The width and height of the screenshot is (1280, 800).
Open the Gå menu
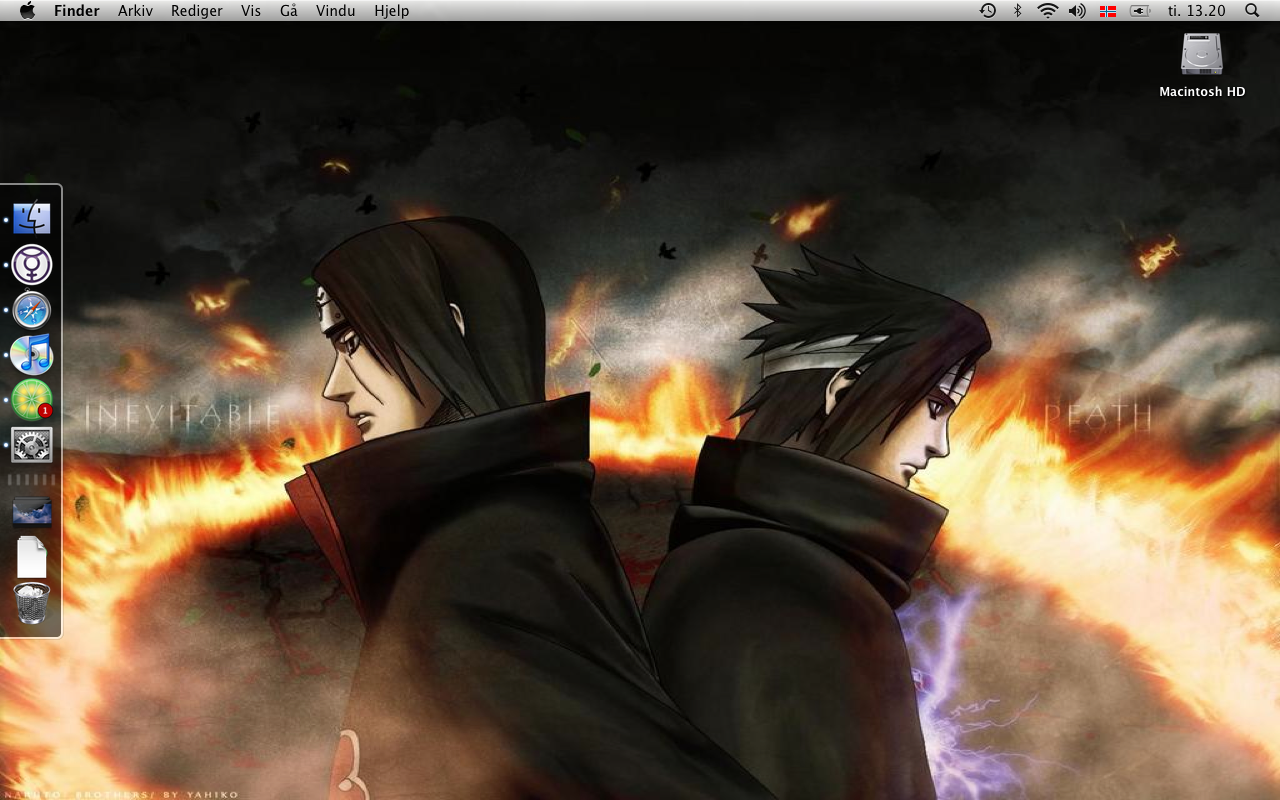coord(289,11)
